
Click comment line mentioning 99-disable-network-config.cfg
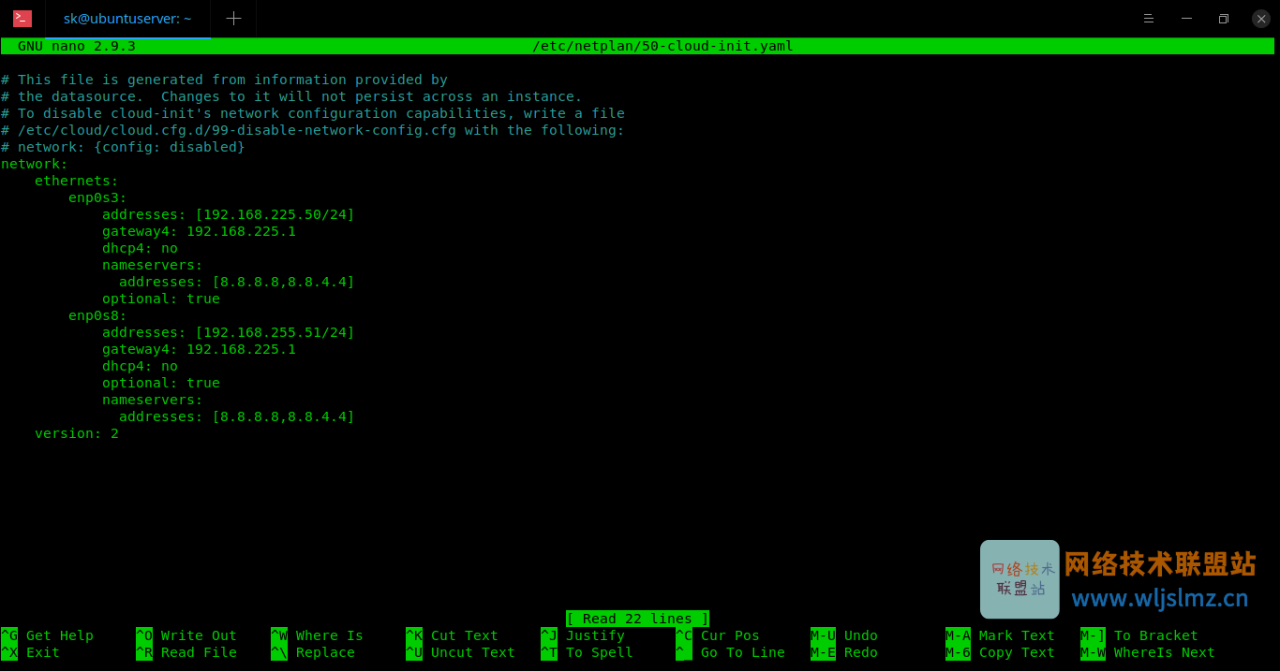tap(313, 131)
